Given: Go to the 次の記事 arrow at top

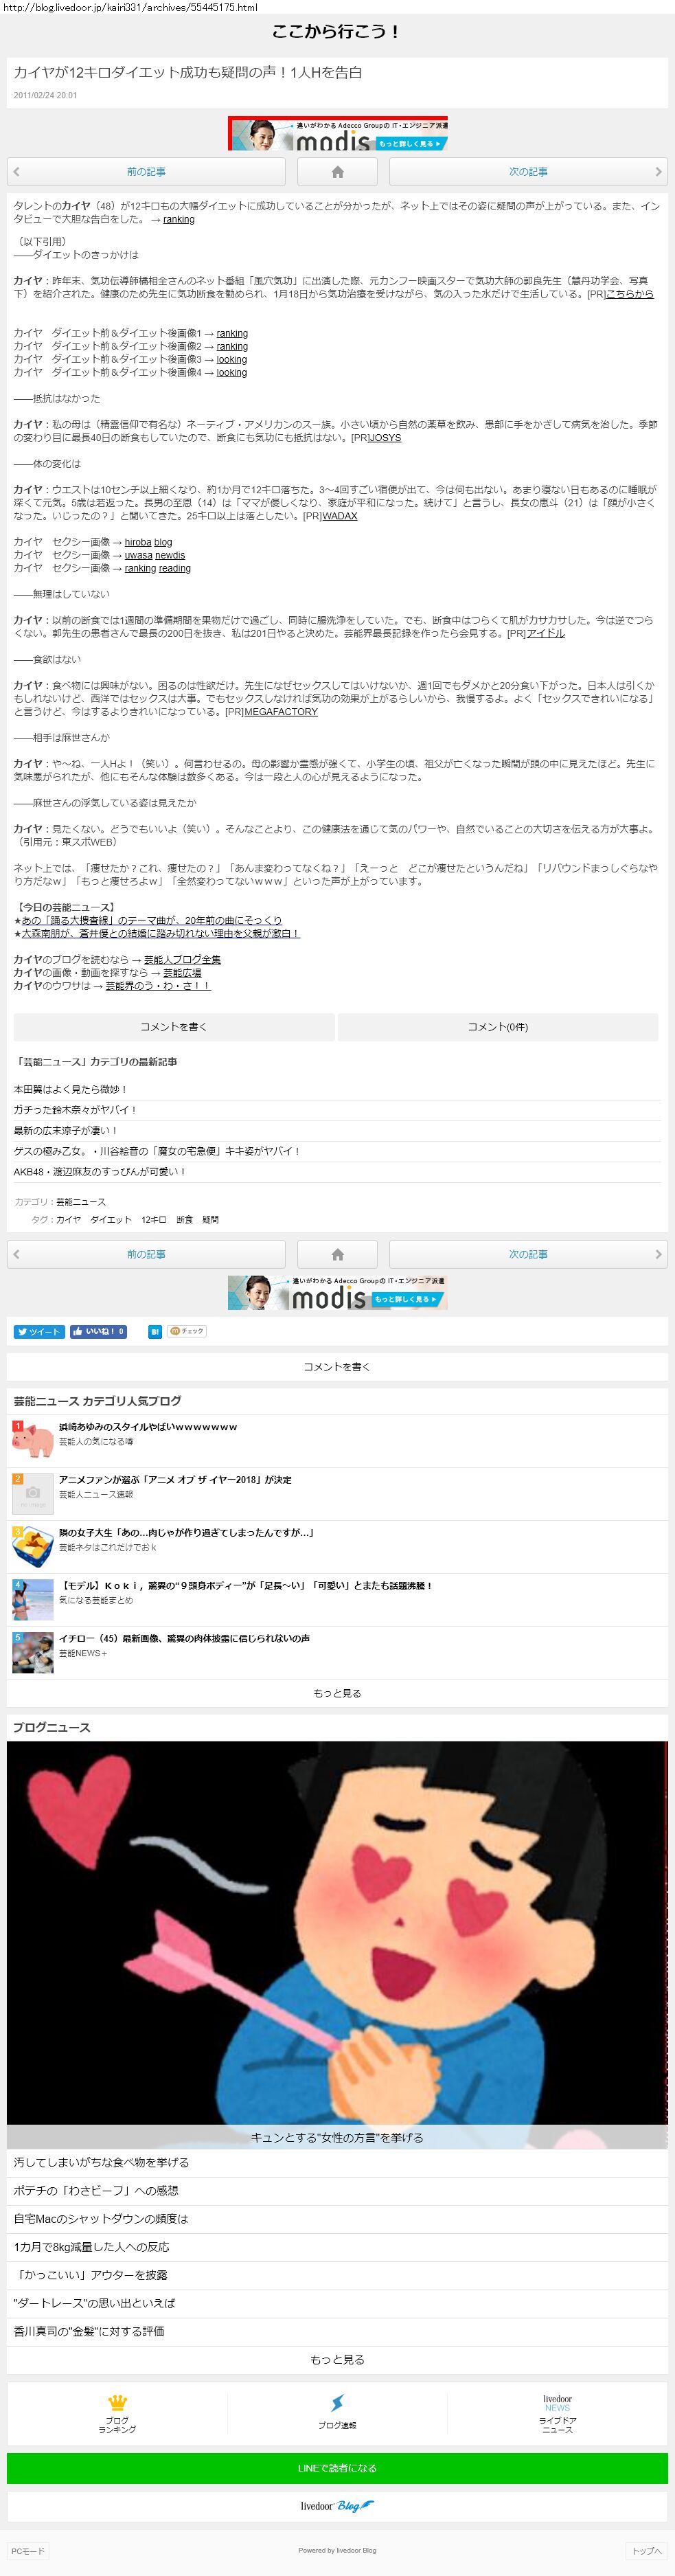Looking at the screenshot, I should pos(528,172).
